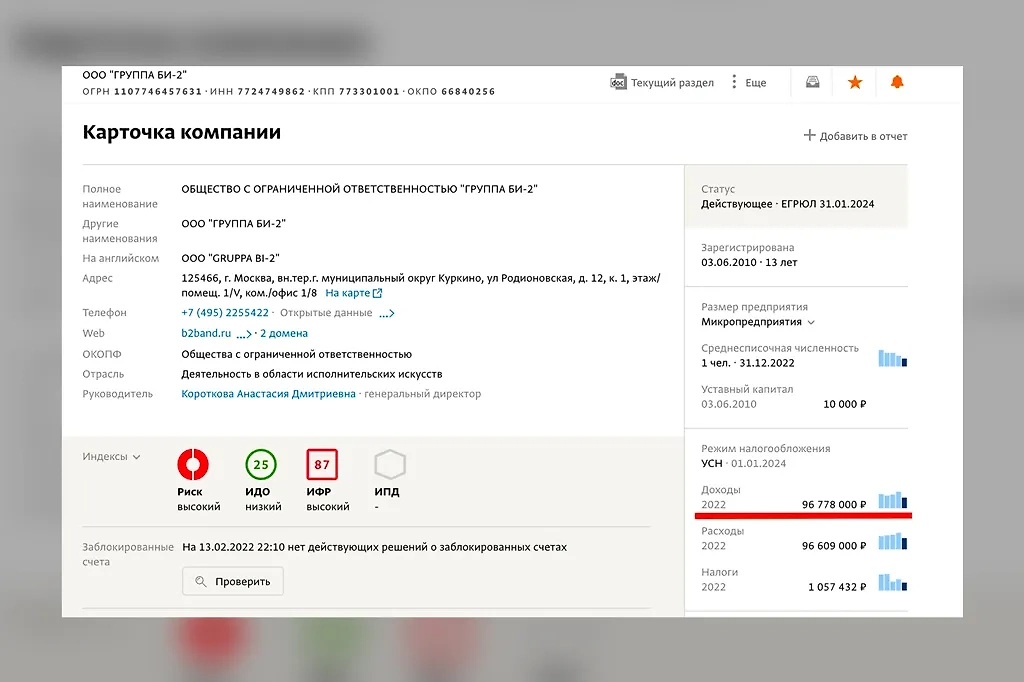The width and height of the screenshot is (1024, 682).
Task: Open the three-dot Еще menu
Action: pyautogui.click(x=748, y=83)
